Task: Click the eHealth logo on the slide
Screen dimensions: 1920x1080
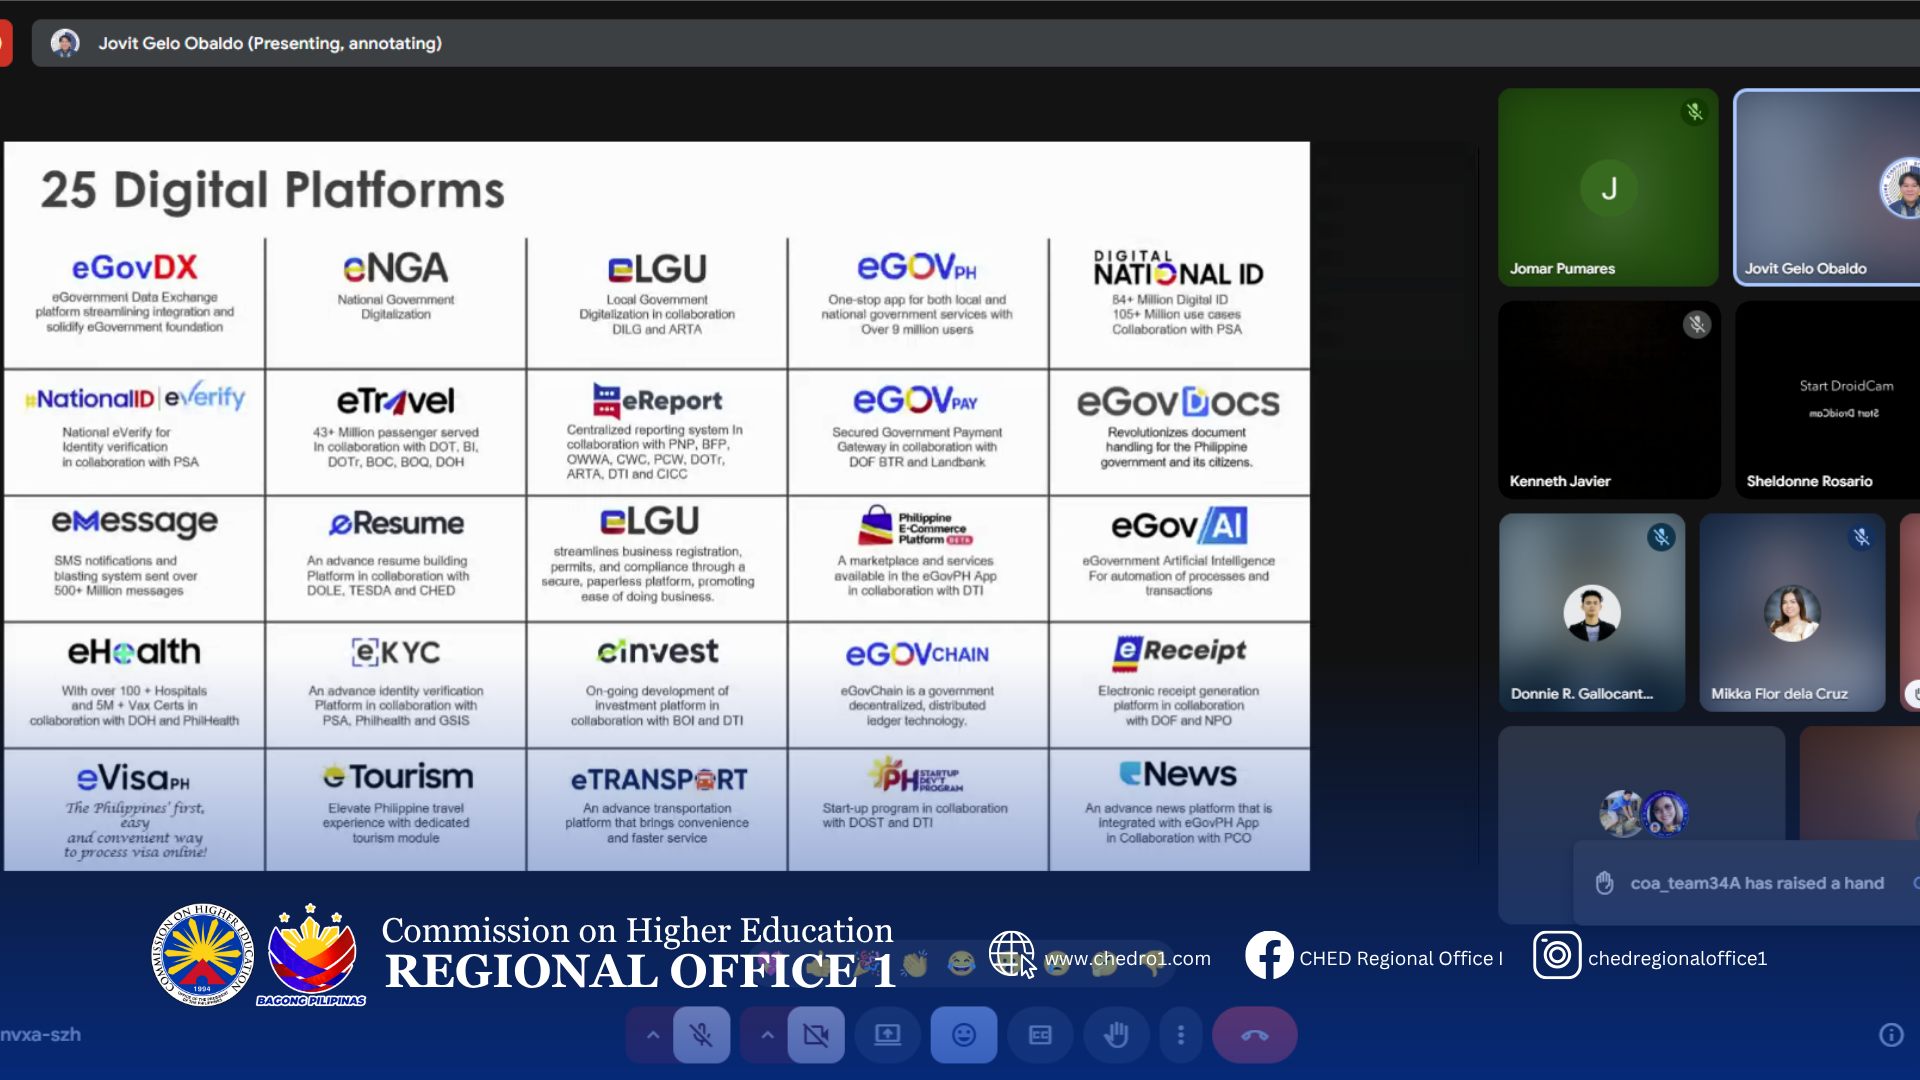Action: pyautogui.click(x=134, y=652)
